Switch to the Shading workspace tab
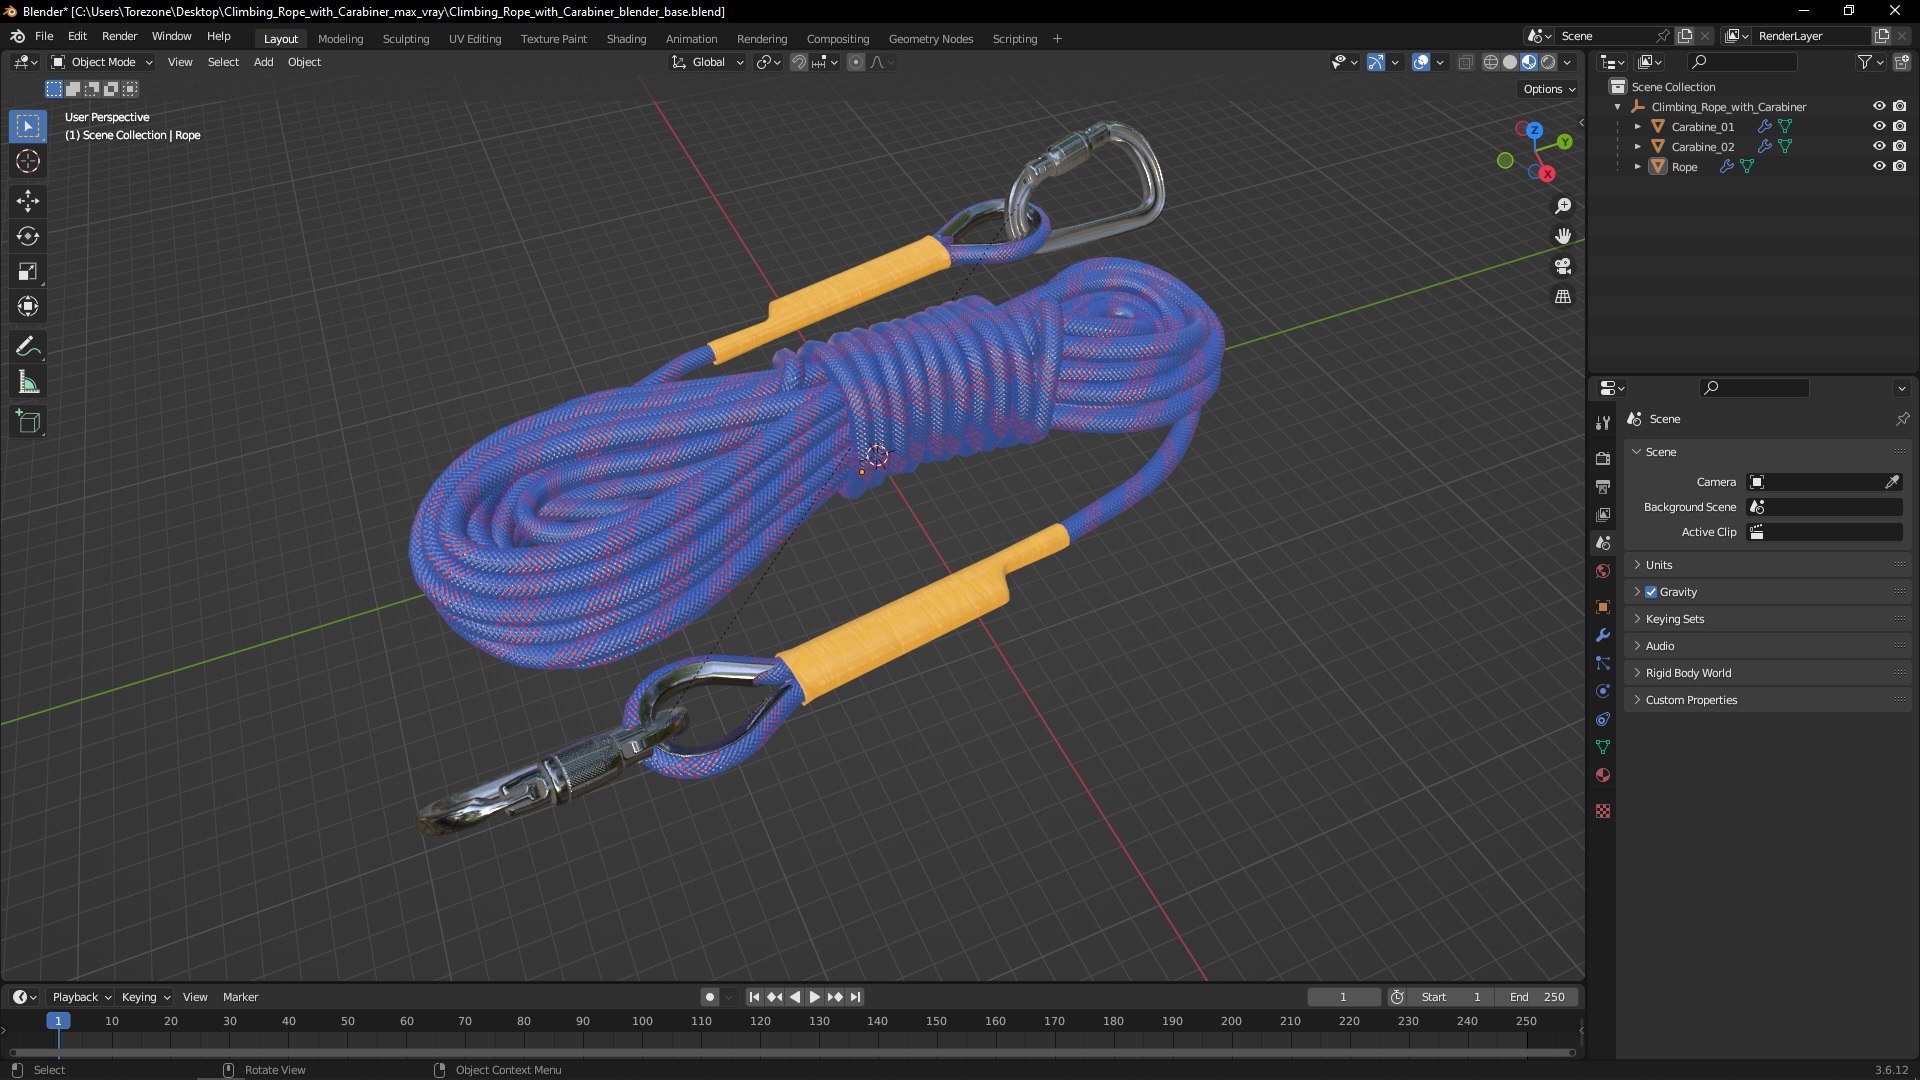 626,38
